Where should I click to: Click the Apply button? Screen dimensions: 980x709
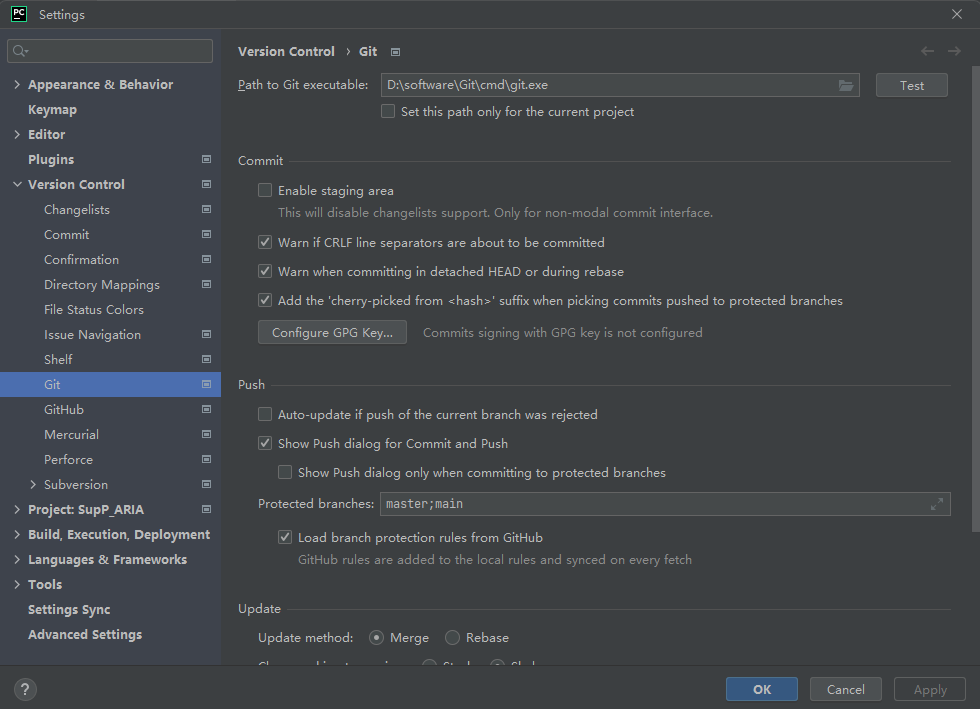tap(930, 690)
